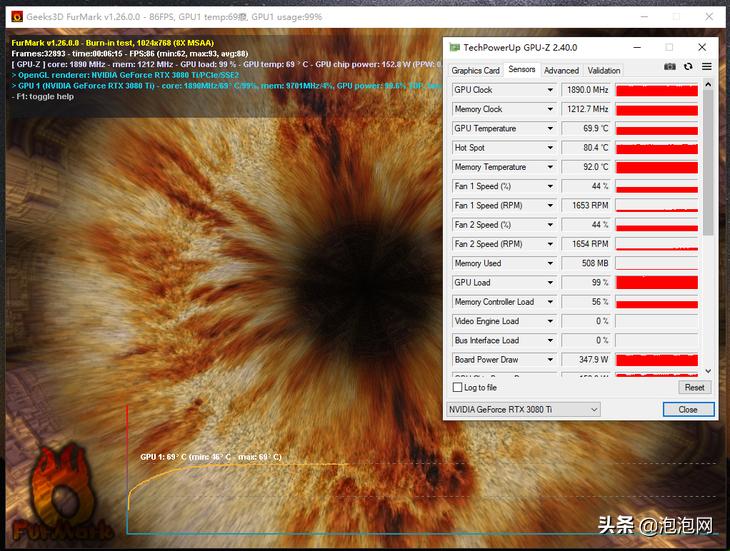Open the Memory Clock sensor dropdown
This screenshot has height=551, width=730.
coord(550,109)
